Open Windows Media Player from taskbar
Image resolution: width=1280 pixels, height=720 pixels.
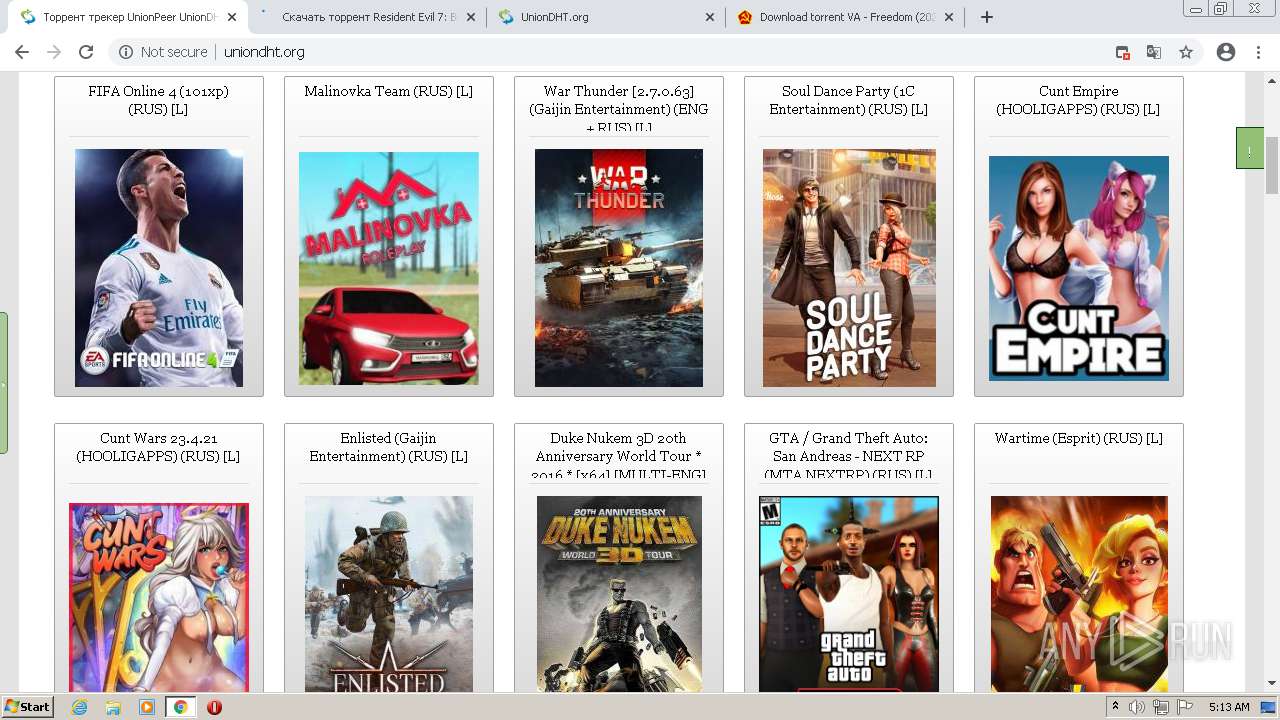click(x=147, y=707)
